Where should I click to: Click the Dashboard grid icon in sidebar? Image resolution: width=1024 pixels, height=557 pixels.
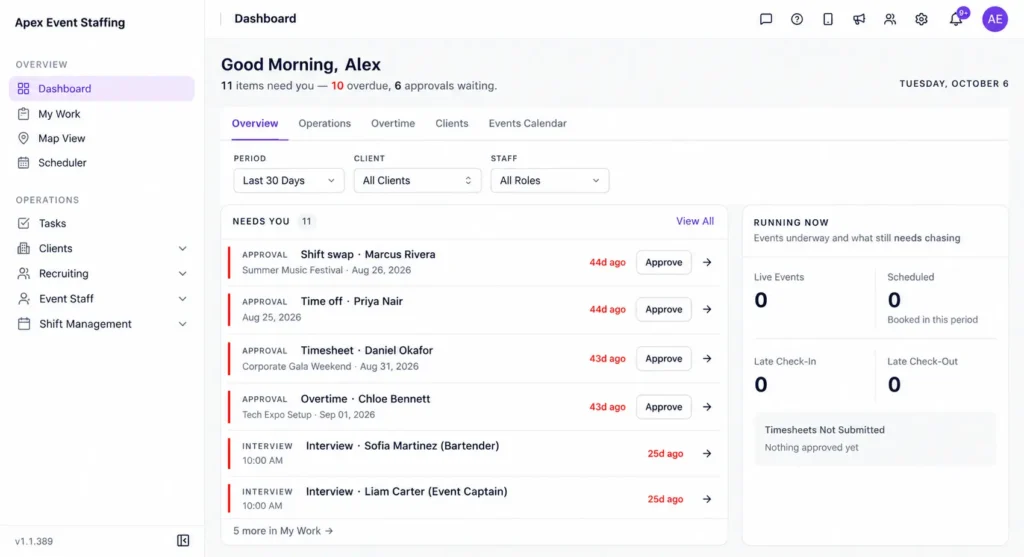click(x=24, y=88)
